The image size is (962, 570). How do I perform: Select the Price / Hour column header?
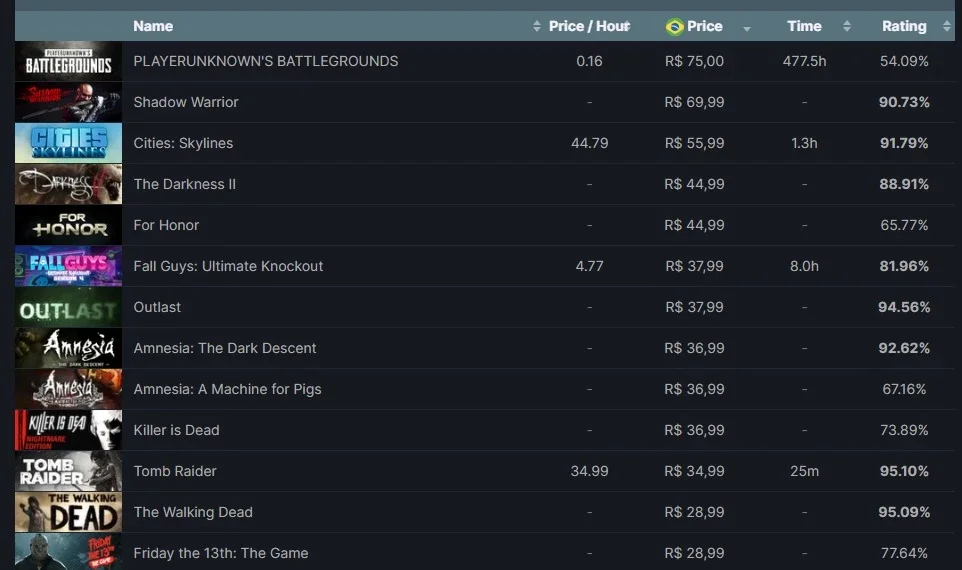[x=588, y=26]
